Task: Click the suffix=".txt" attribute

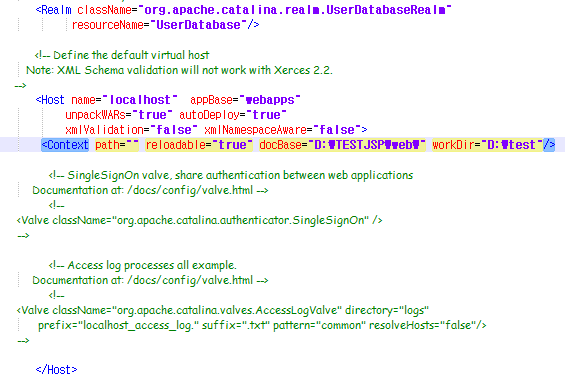Action: point(235,325)
